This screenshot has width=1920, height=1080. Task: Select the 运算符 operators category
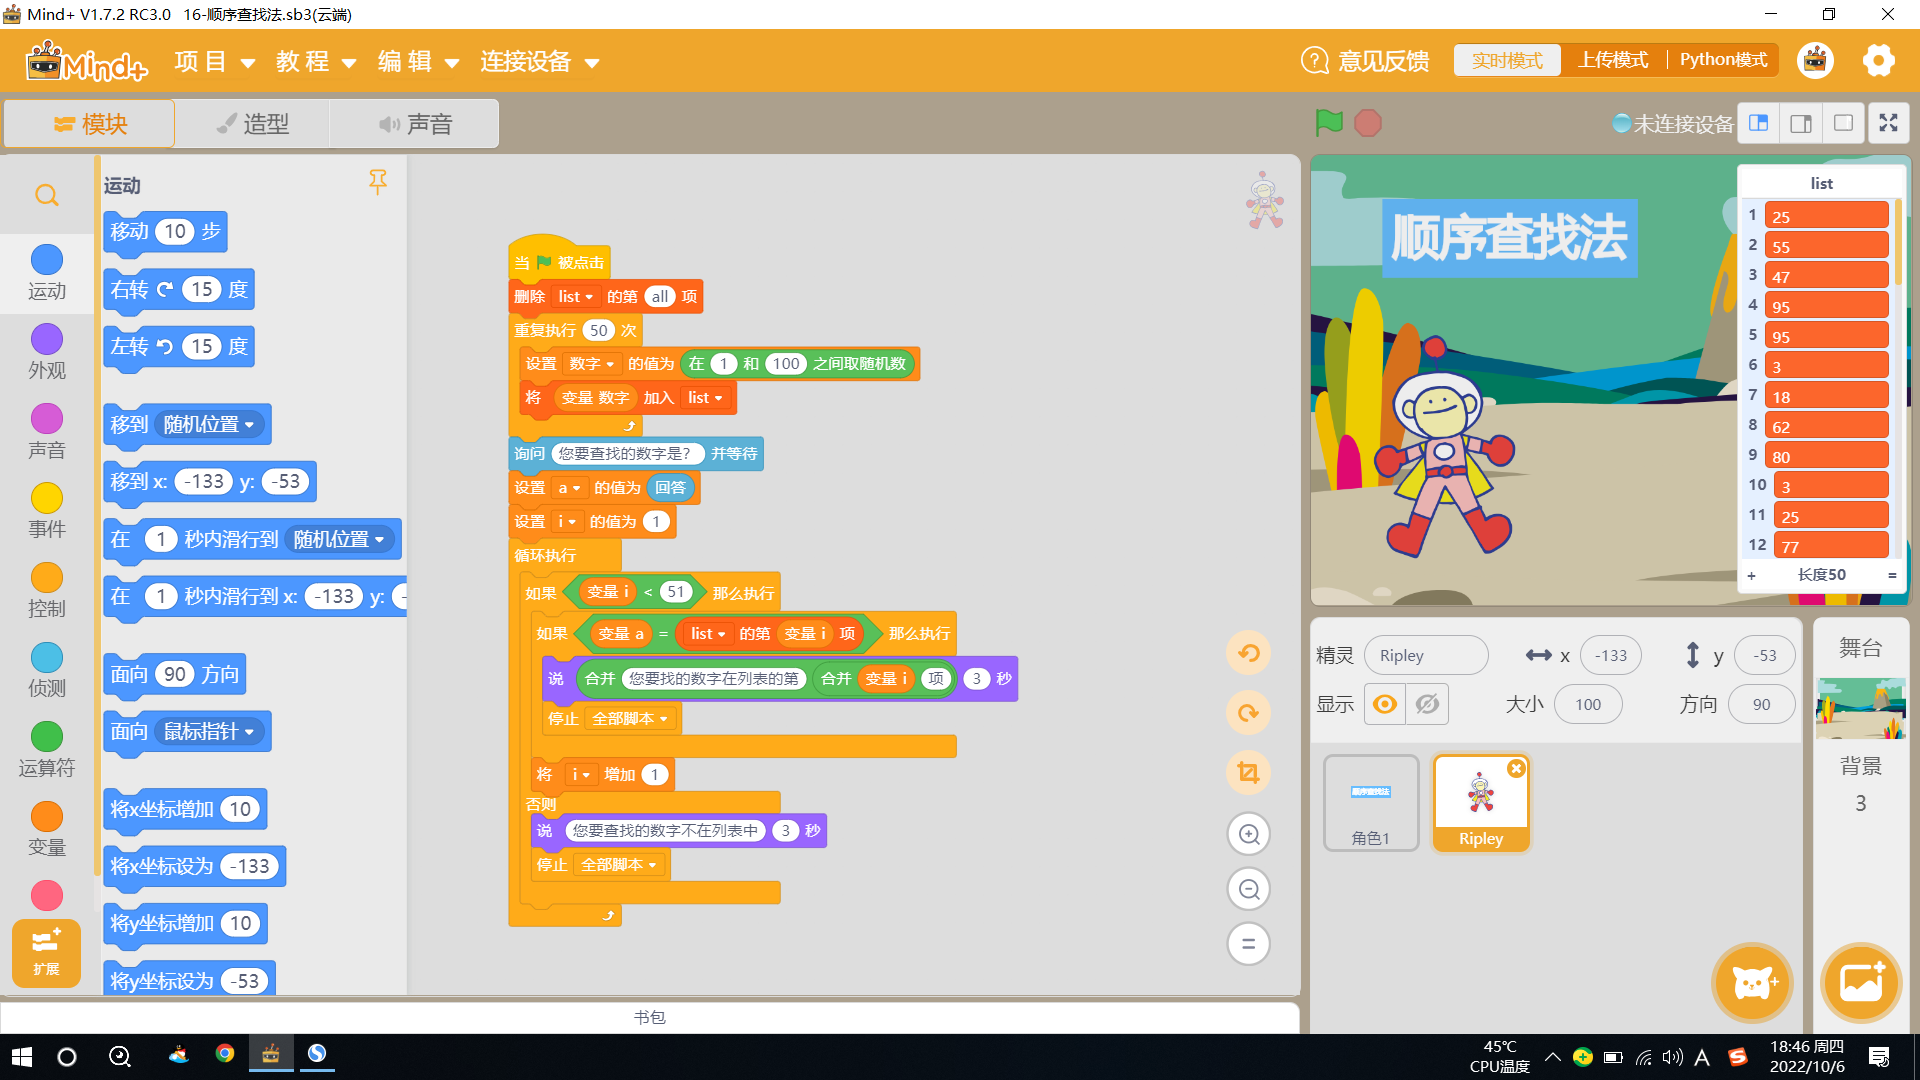click(x=47, y=749)
